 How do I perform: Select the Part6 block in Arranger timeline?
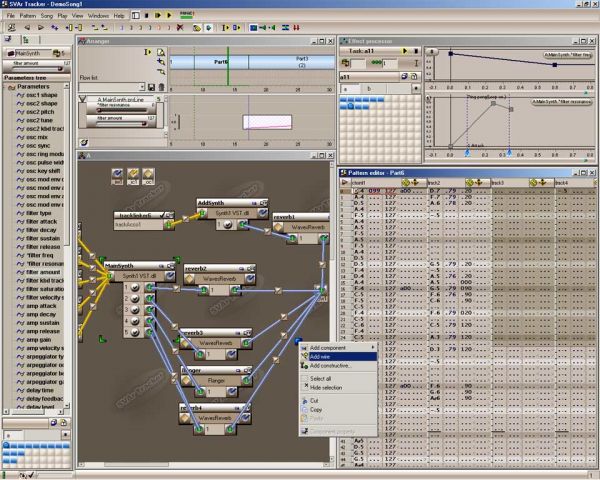point(220,62)
